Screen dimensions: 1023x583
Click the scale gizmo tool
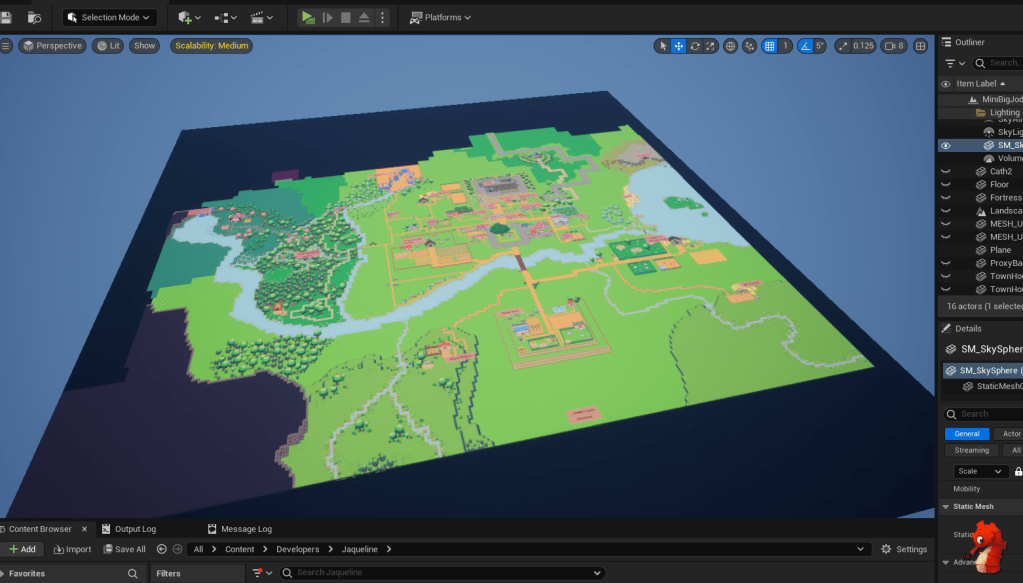(710, 46)
